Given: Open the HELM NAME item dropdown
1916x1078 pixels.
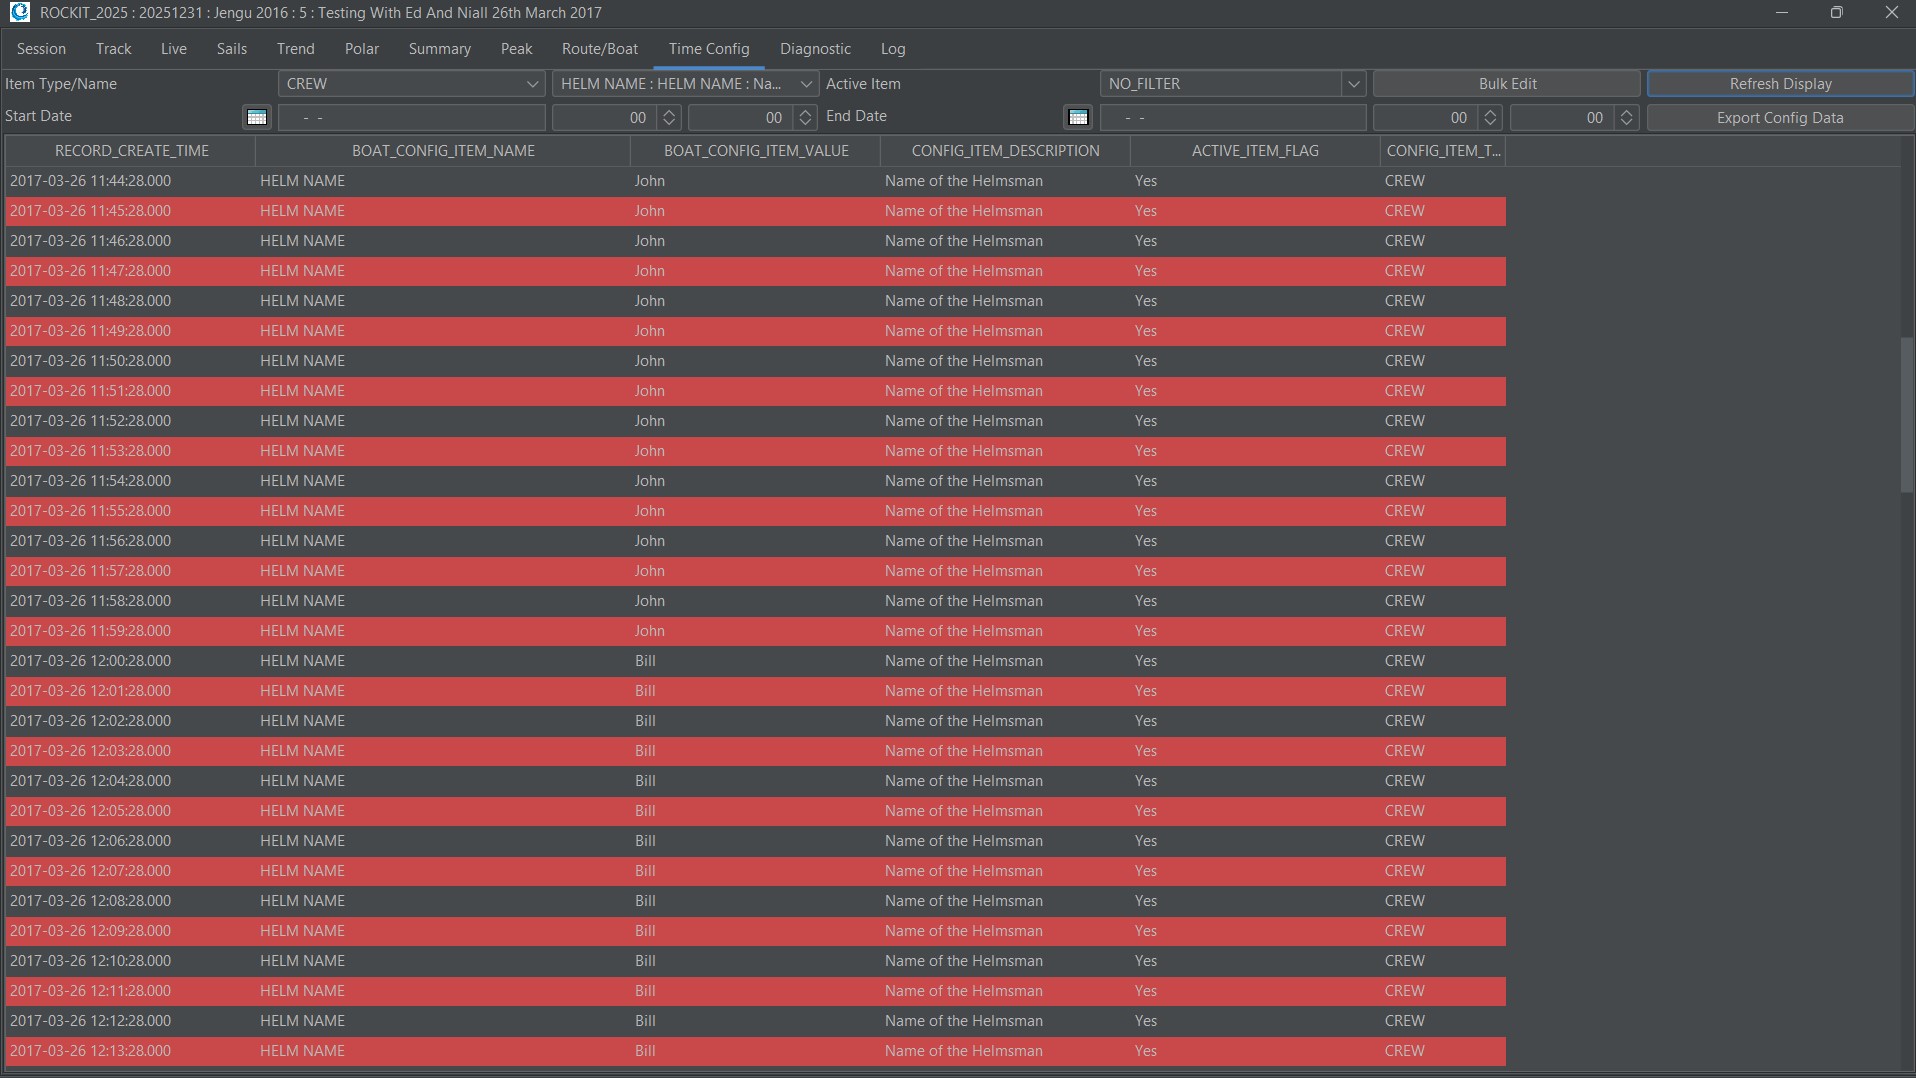Looking at the screenshot, I should [x=805, y=84].
